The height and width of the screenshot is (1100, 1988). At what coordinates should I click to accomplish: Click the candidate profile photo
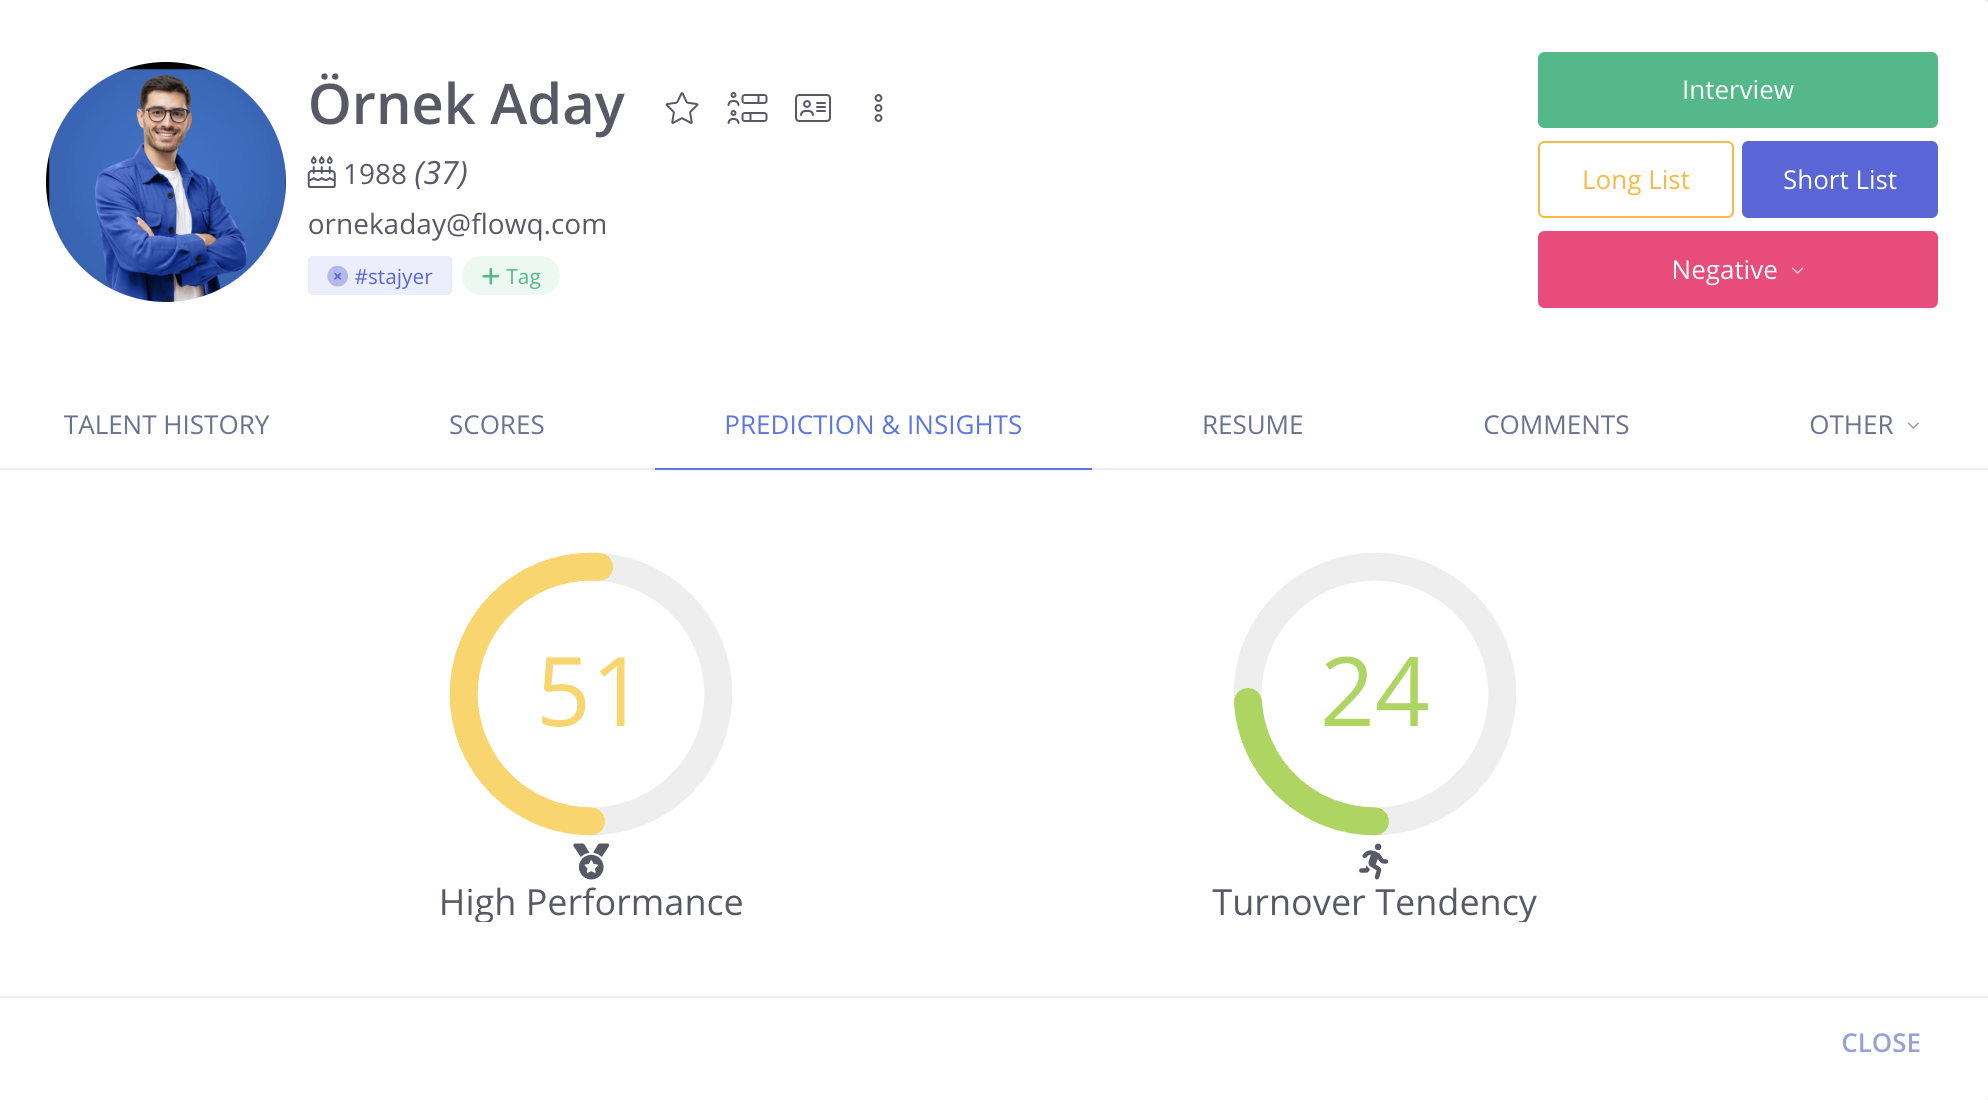tap(166, 182)
